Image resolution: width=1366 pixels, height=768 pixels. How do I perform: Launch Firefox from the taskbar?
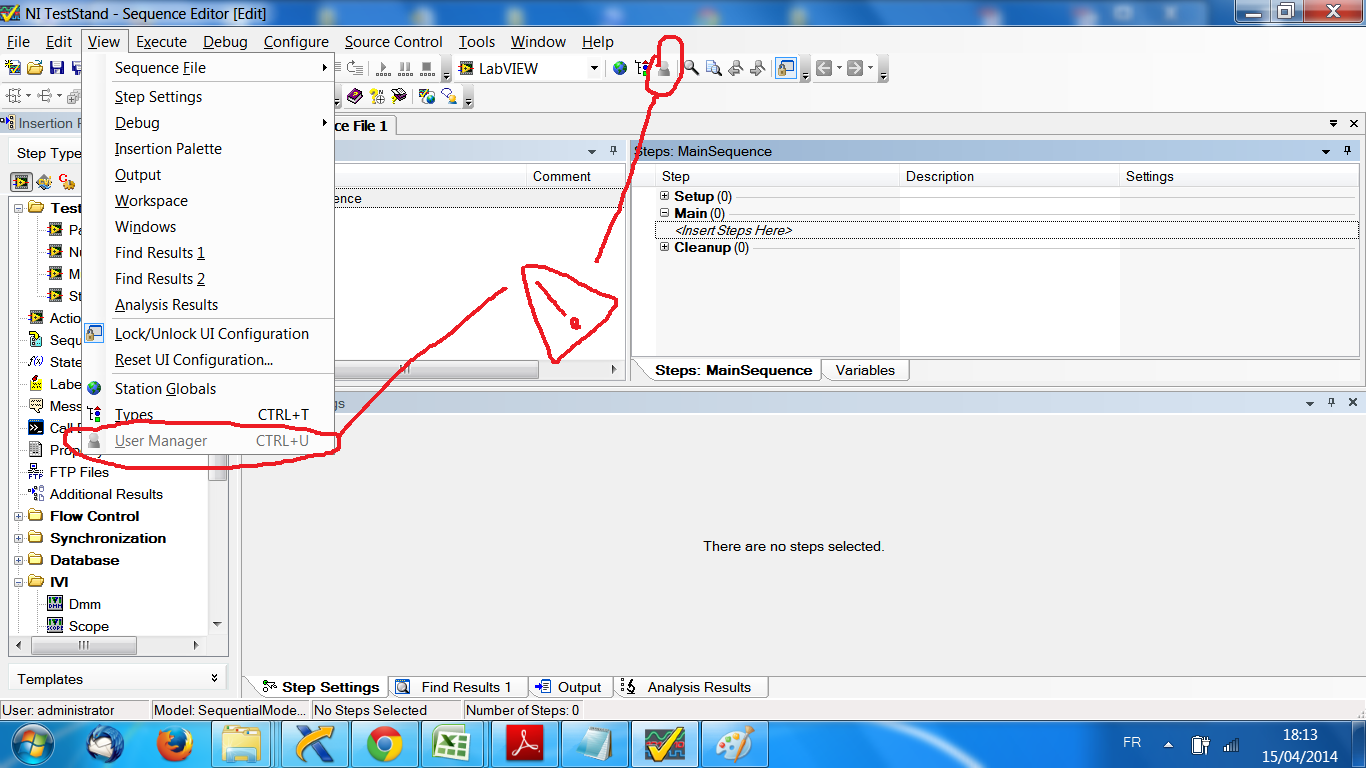click(173, 746)
